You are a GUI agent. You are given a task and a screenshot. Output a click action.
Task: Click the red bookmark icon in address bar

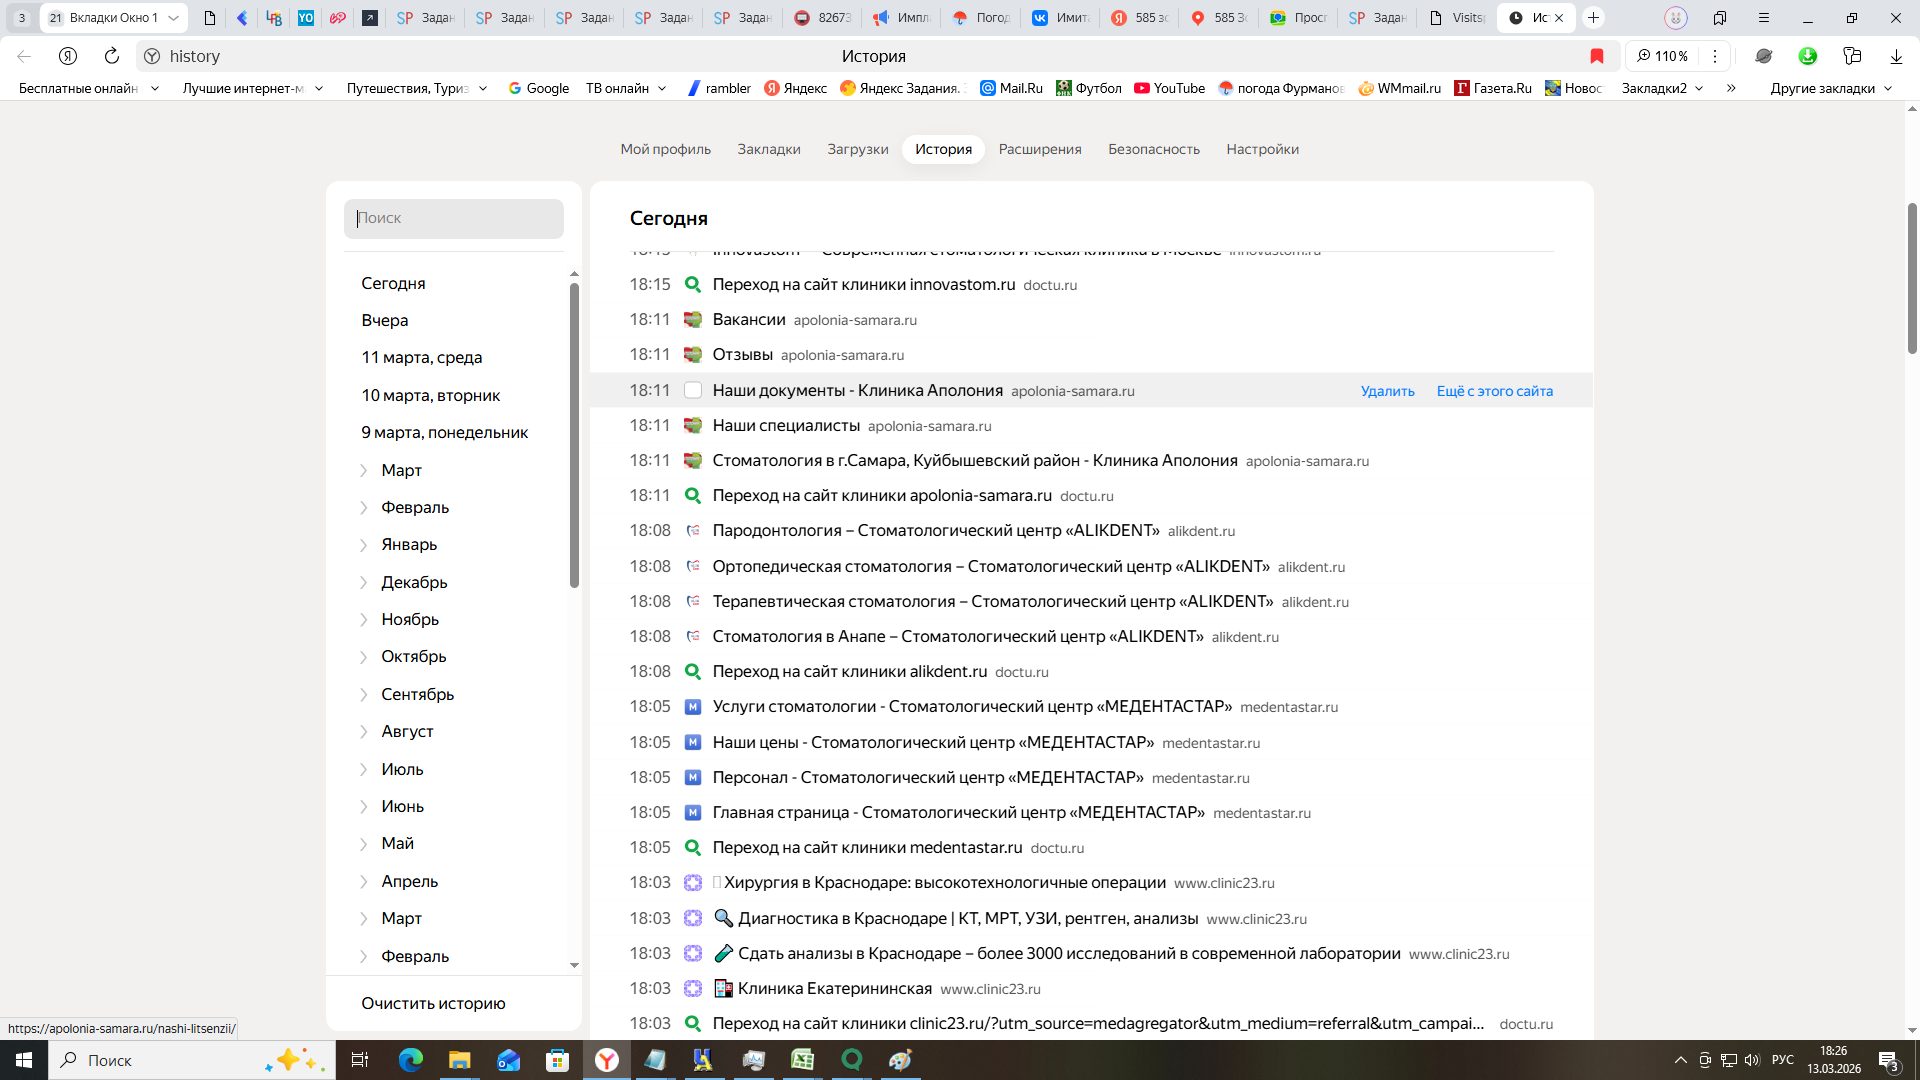click(x=1597, y=56)
